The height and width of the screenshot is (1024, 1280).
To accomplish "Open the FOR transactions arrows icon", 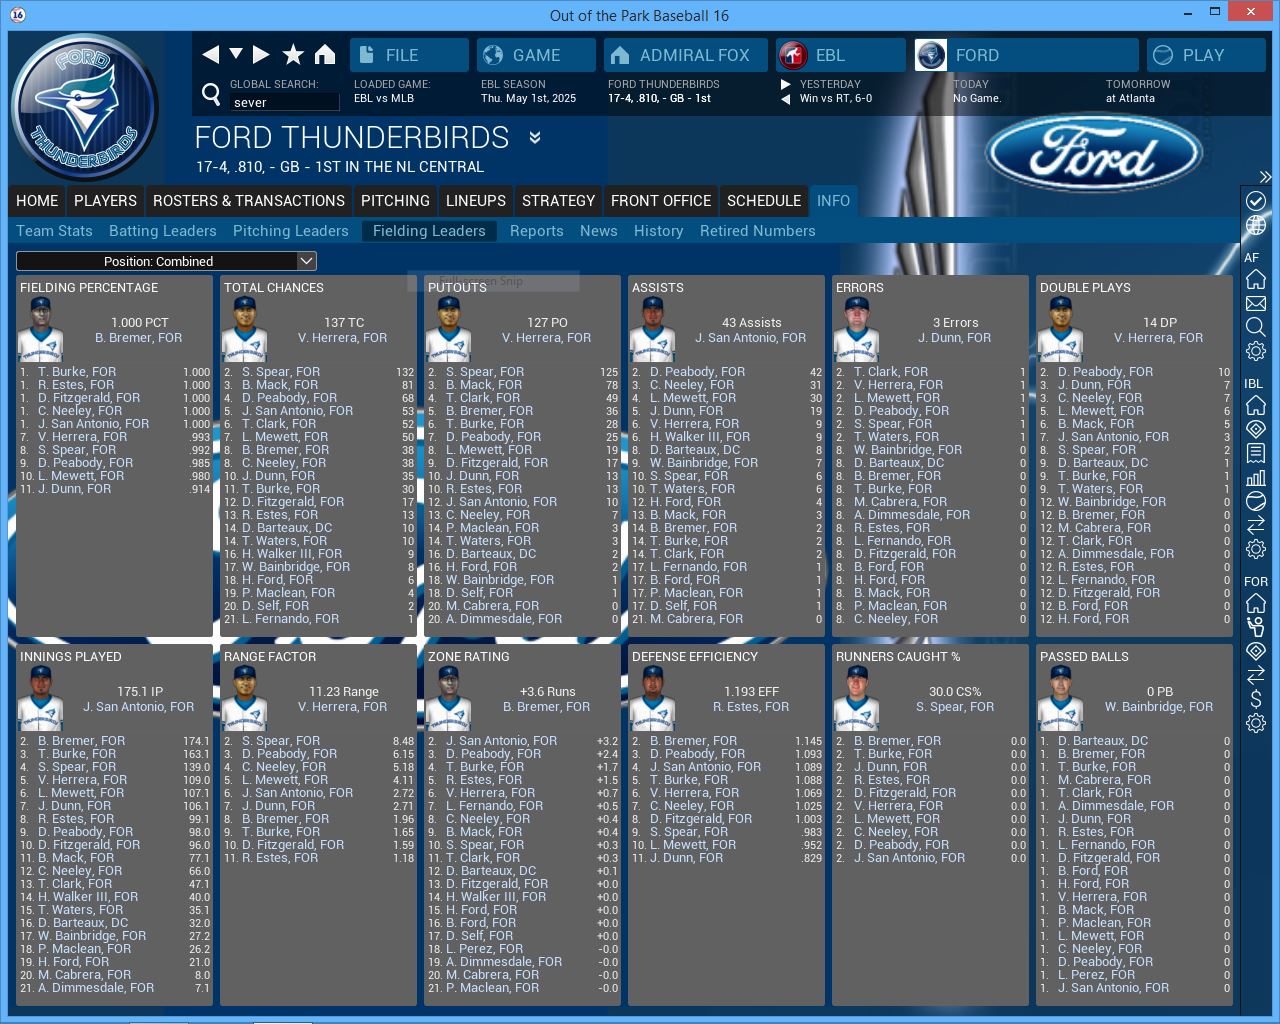I will click(1256, 675).
